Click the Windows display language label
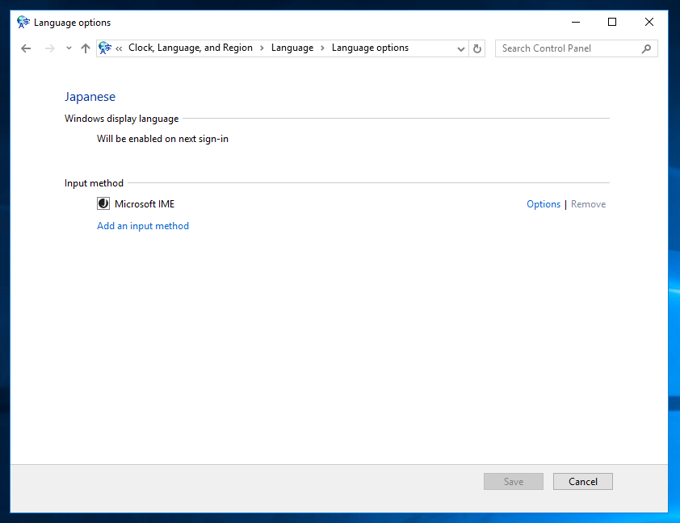Image resolution: width=680 pixels, height=523 pixels. click(121, 119)
